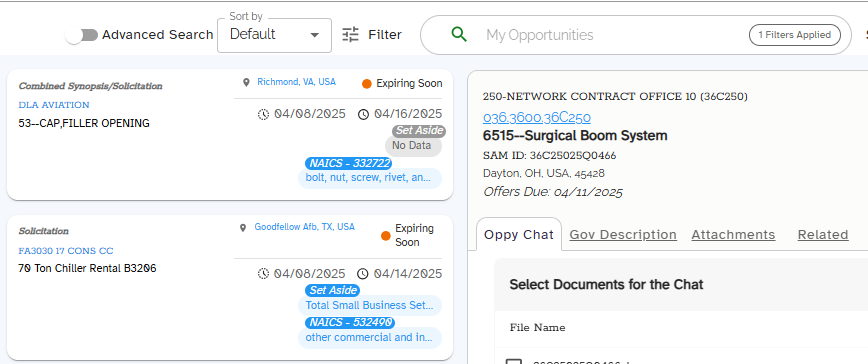
Task: Switch to the Oppy Chat tab
Action: 519,235
